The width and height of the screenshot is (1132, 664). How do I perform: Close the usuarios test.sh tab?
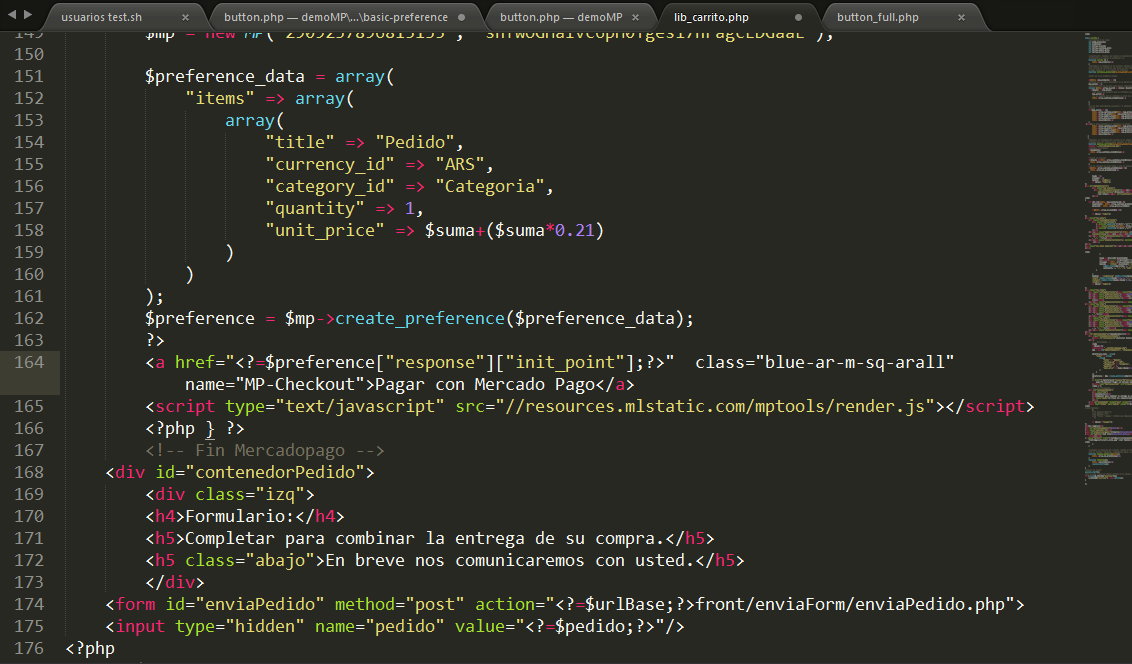(x=186, y=17)
